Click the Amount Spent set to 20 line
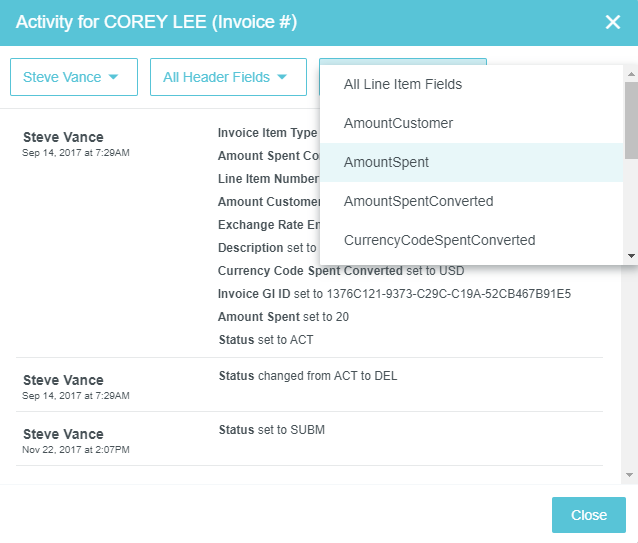The image size is (638, 543). [x=283, y=317]
